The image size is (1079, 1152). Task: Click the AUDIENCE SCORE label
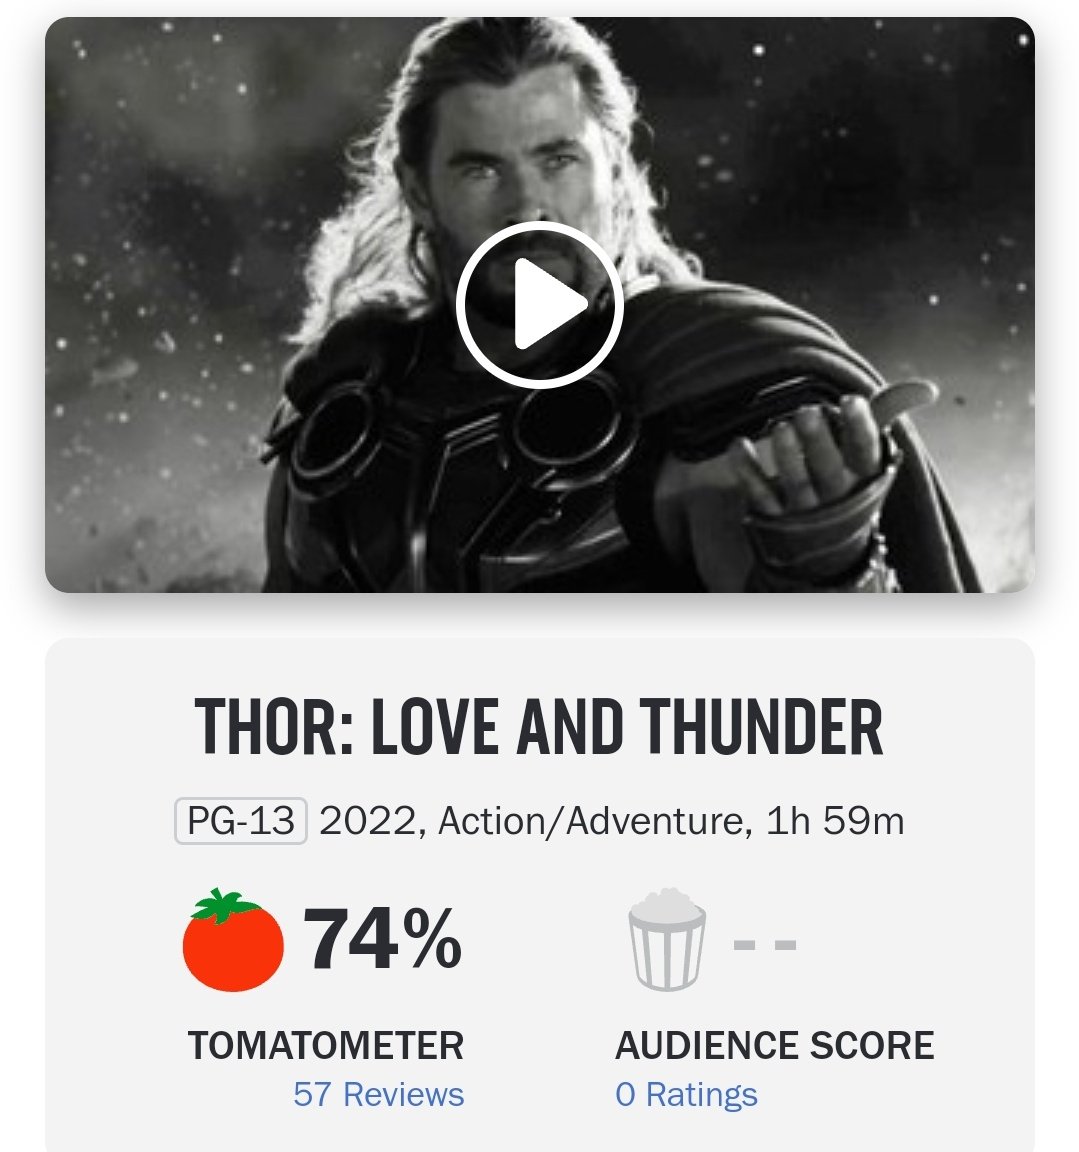coord(774,1045)
